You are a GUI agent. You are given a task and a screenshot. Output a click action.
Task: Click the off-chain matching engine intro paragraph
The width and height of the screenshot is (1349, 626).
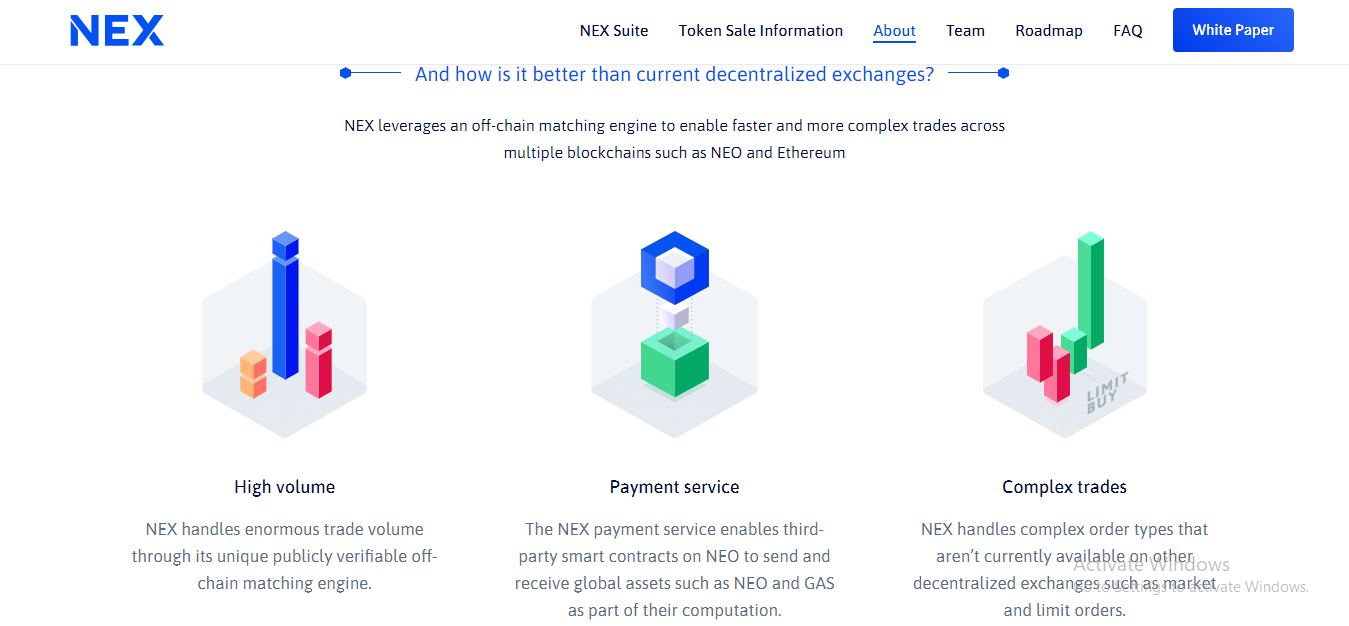[x=675, y=139]
